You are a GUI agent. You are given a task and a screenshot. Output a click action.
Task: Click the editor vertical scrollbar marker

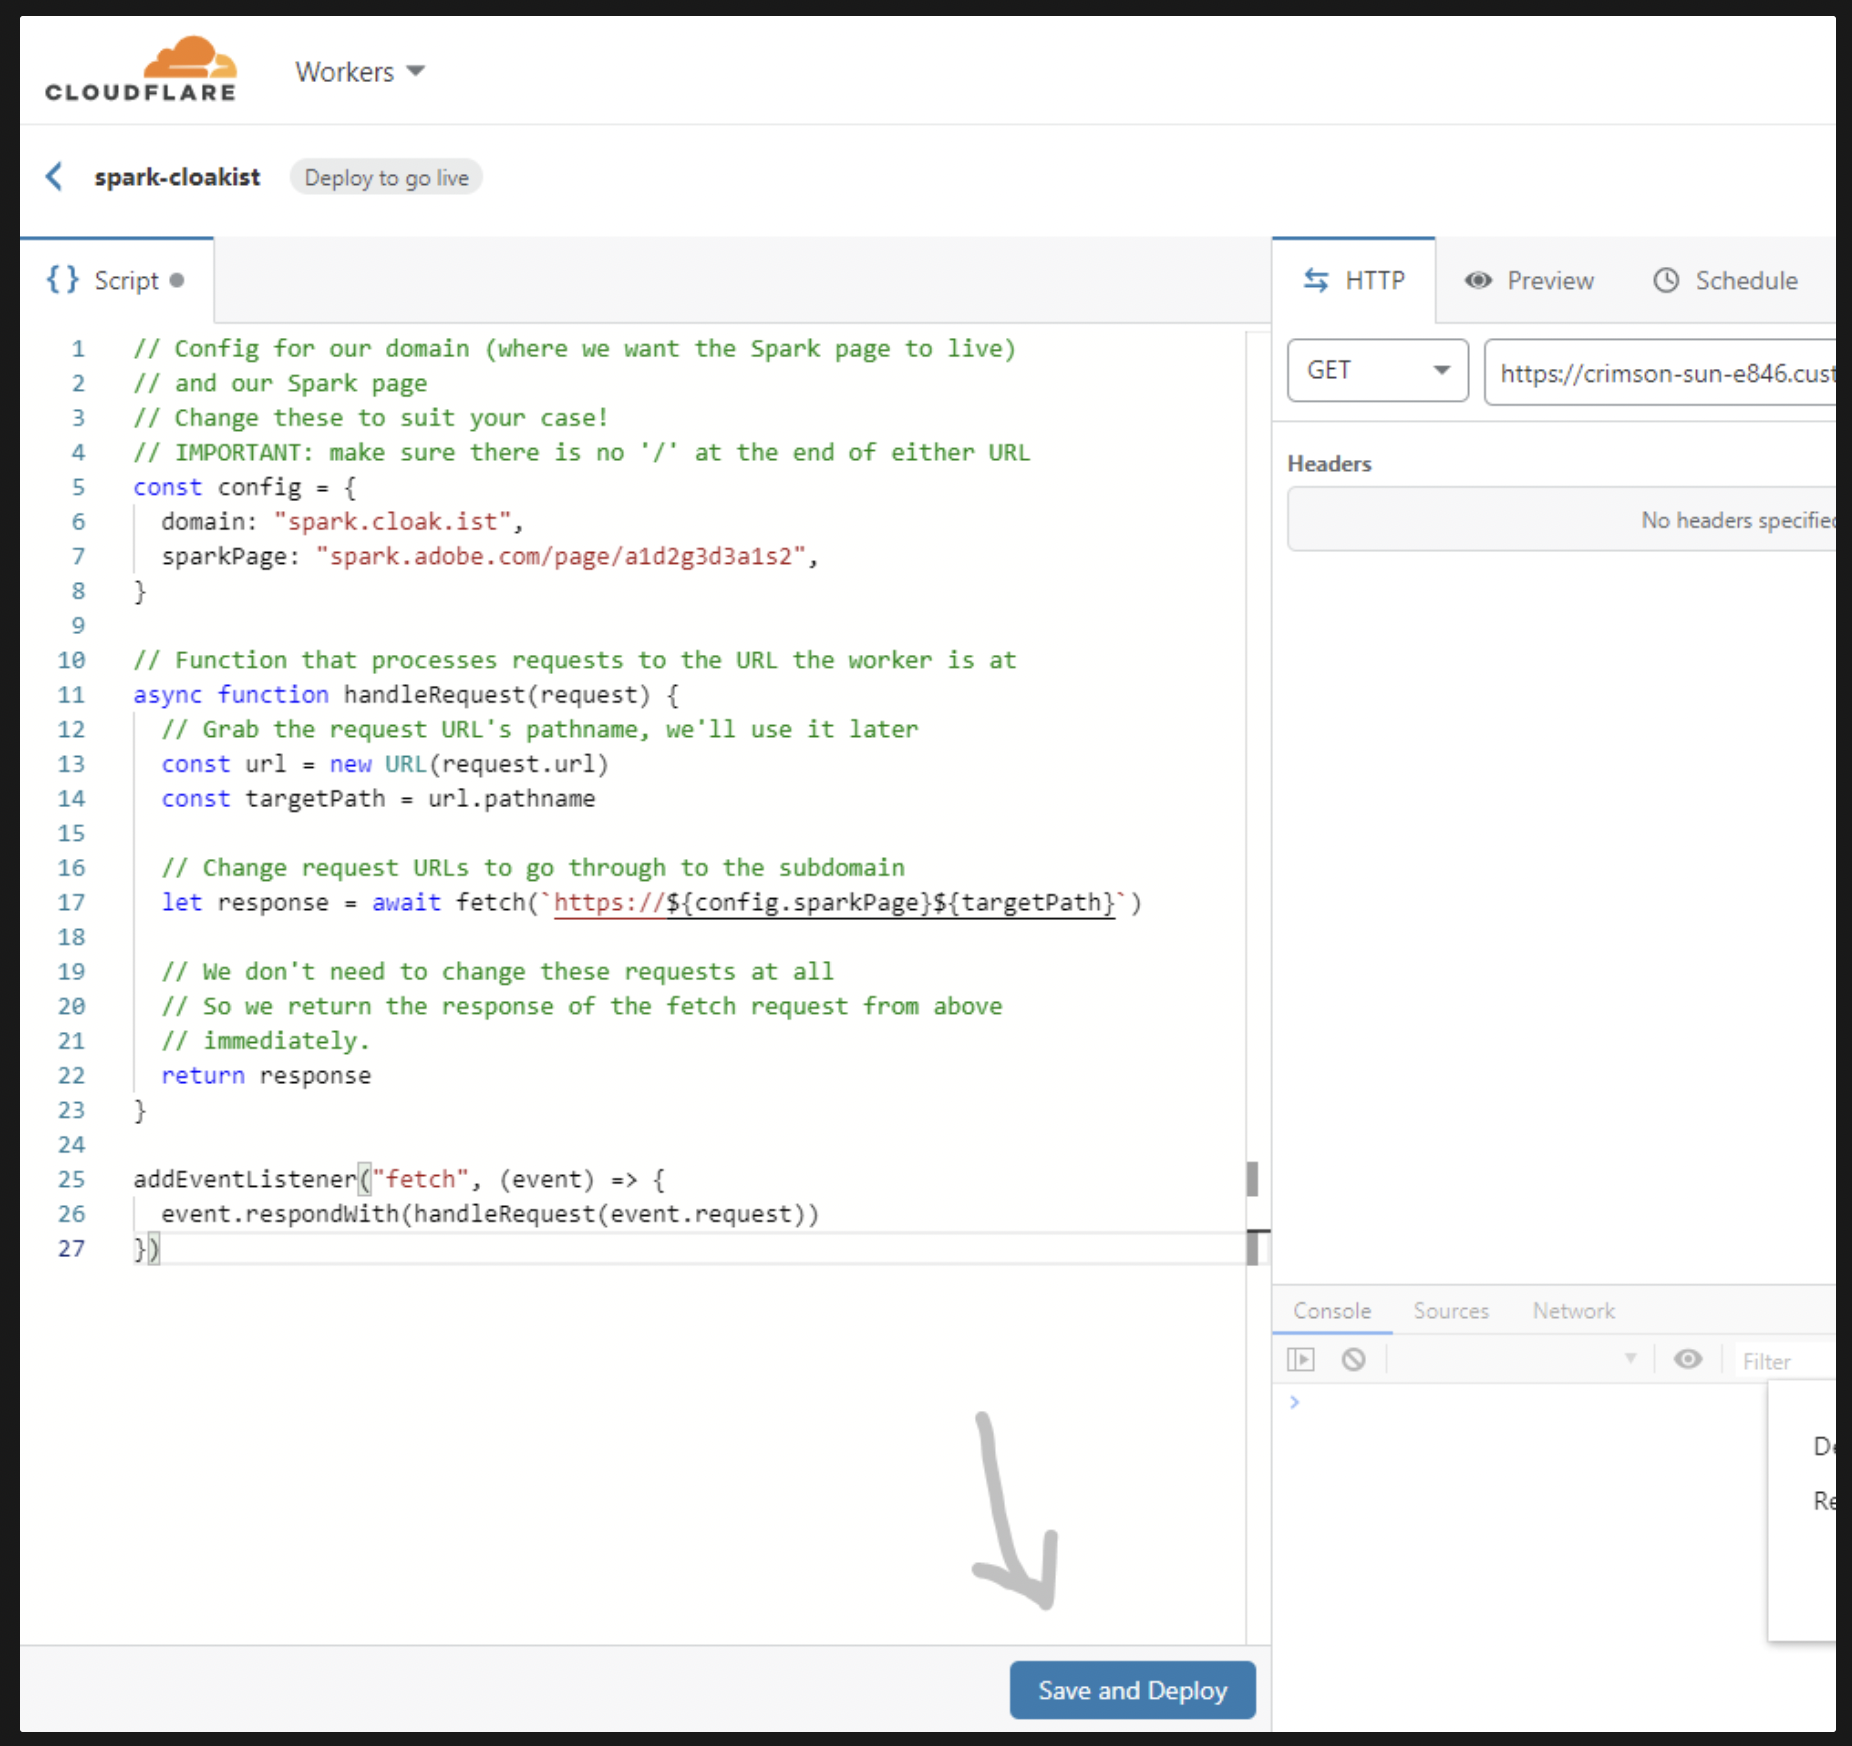click(1252, 1179)
